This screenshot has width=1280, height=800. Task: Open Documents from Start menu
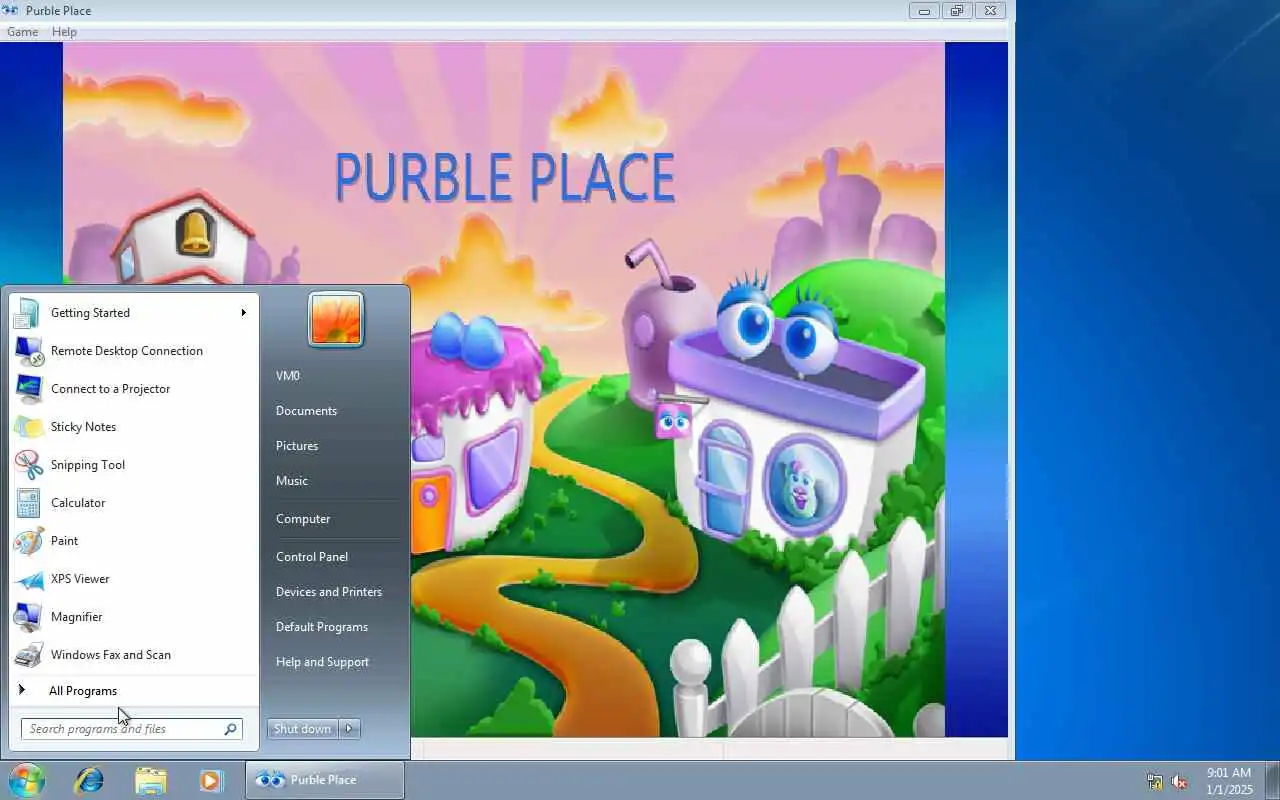click(306, 411)
